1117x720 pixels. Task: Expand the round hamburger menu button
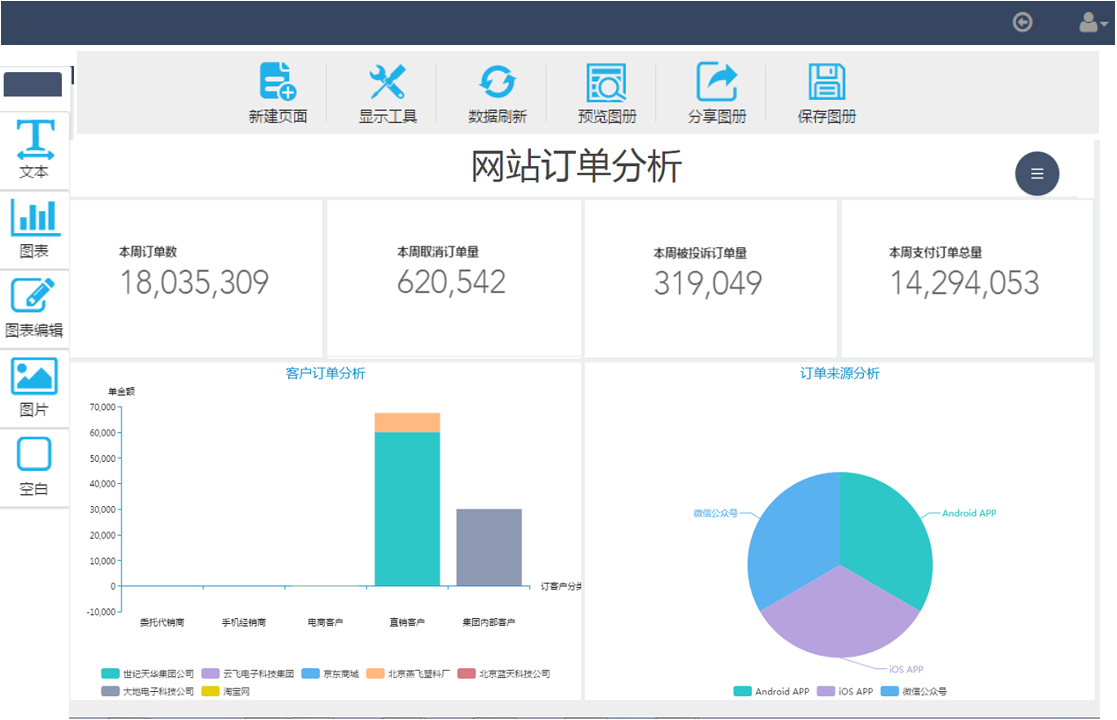(x=1037, y=174)
